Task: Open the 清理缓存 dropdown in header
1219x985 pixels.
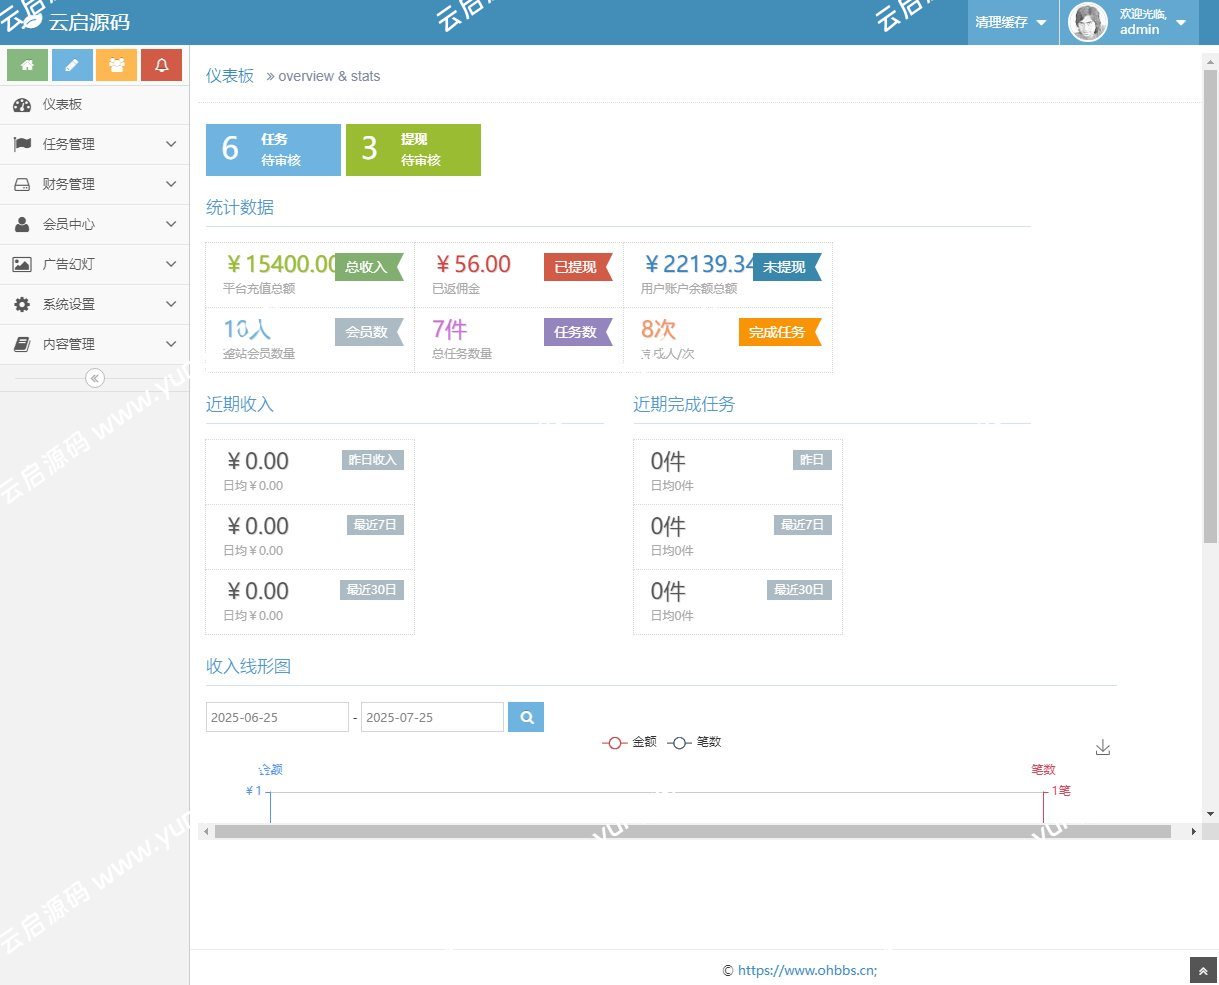Action: click(x=1011, y=22)
